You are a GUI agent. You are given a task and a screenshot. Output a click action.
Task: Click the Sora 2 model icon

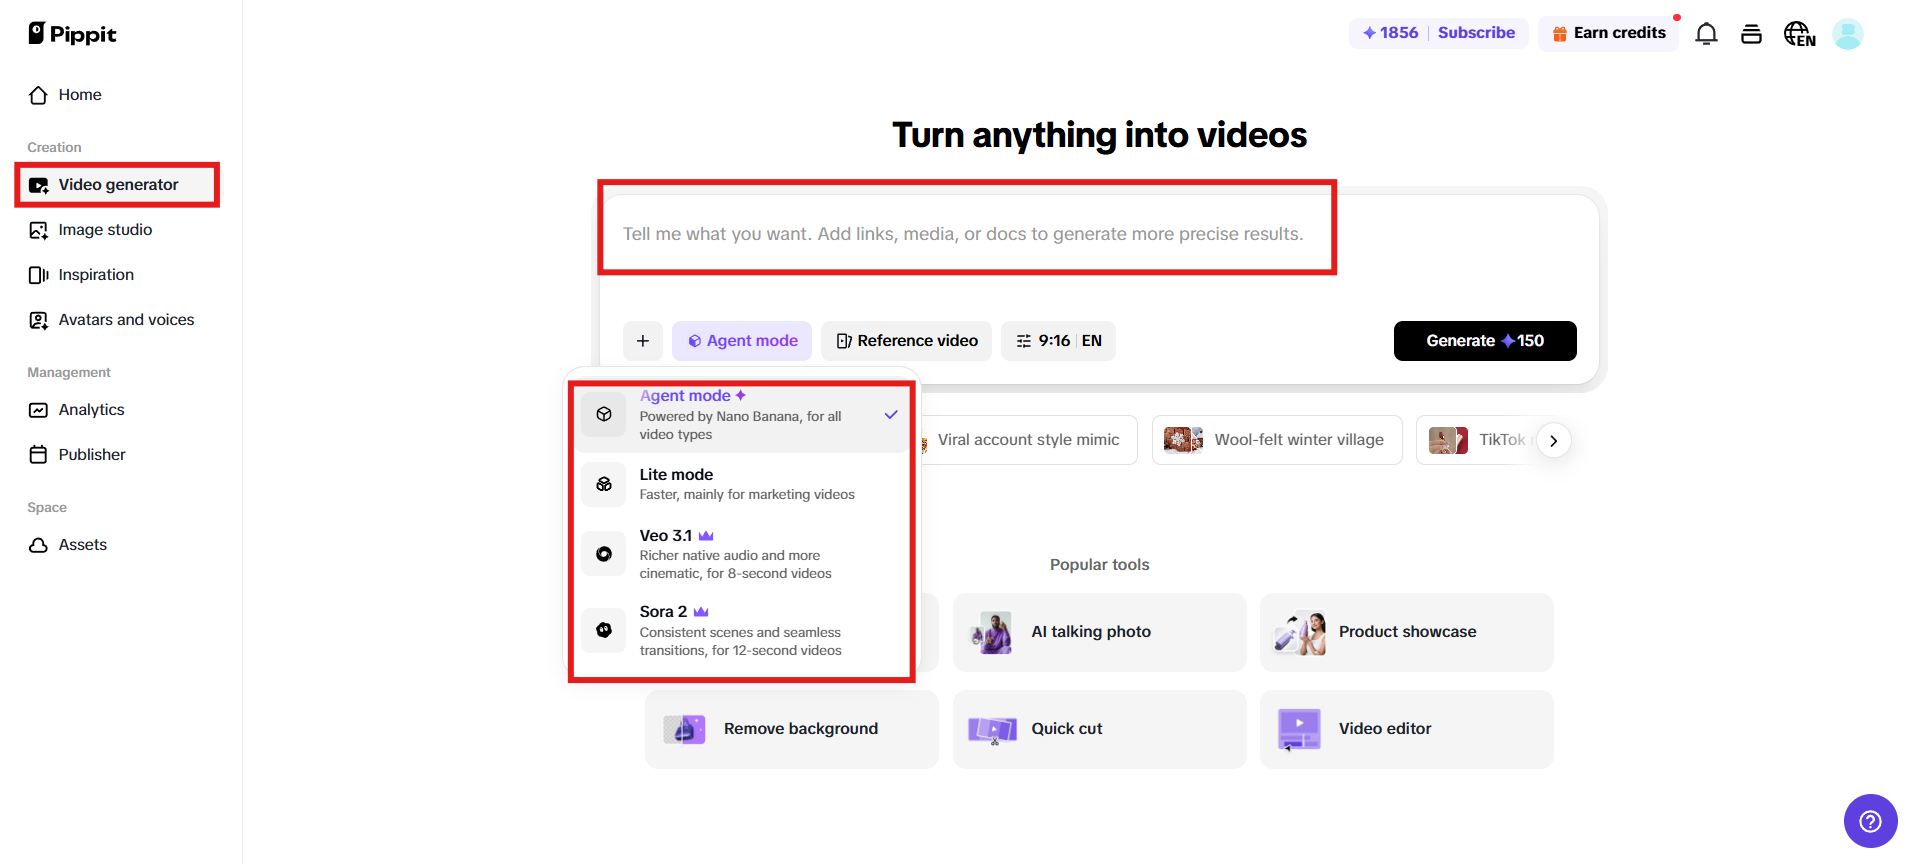tap(604, 630)
